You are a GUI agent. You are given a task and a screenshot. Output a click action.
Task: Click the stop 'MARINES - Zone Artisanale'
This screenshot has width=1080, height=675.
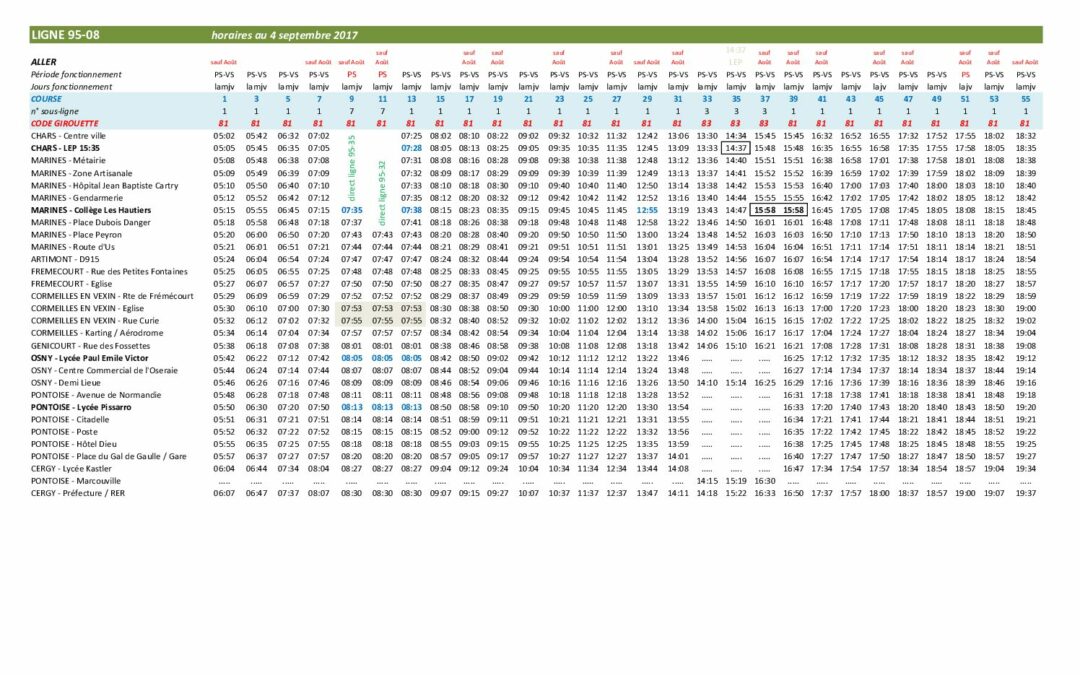[81, 174]
